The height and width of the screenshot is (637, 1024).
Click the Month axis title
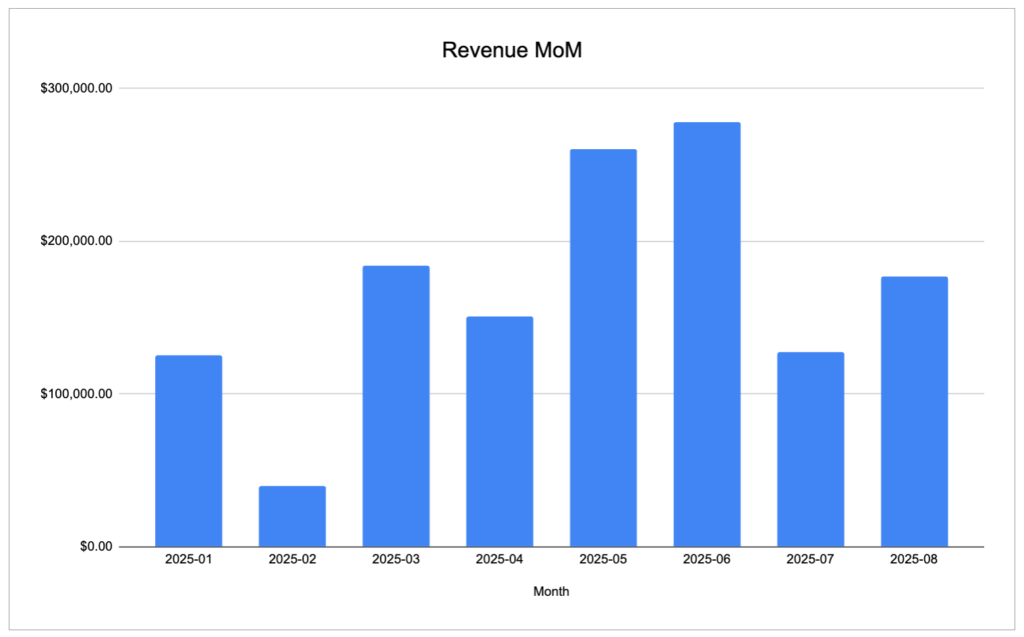pyautogui.click(x=551, y=592)
